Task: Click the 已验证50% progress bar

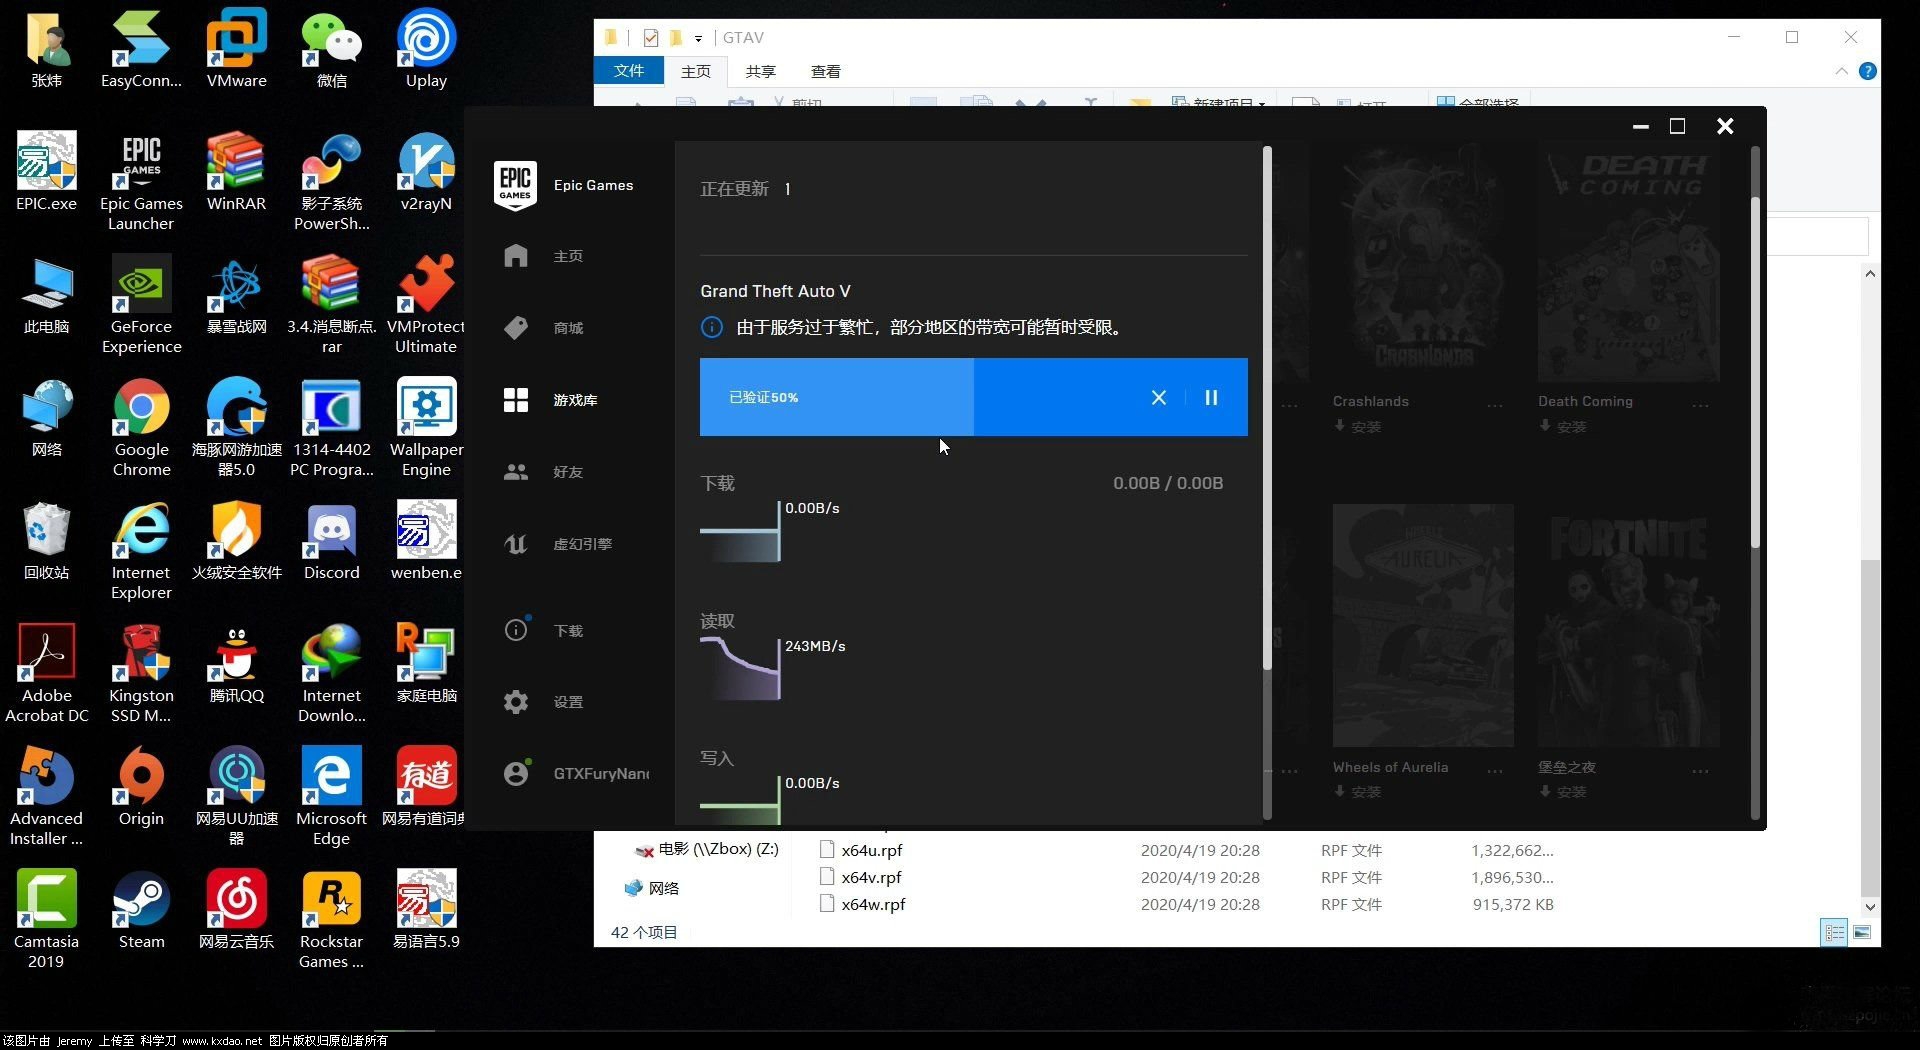Action: [x=973, y=397]
